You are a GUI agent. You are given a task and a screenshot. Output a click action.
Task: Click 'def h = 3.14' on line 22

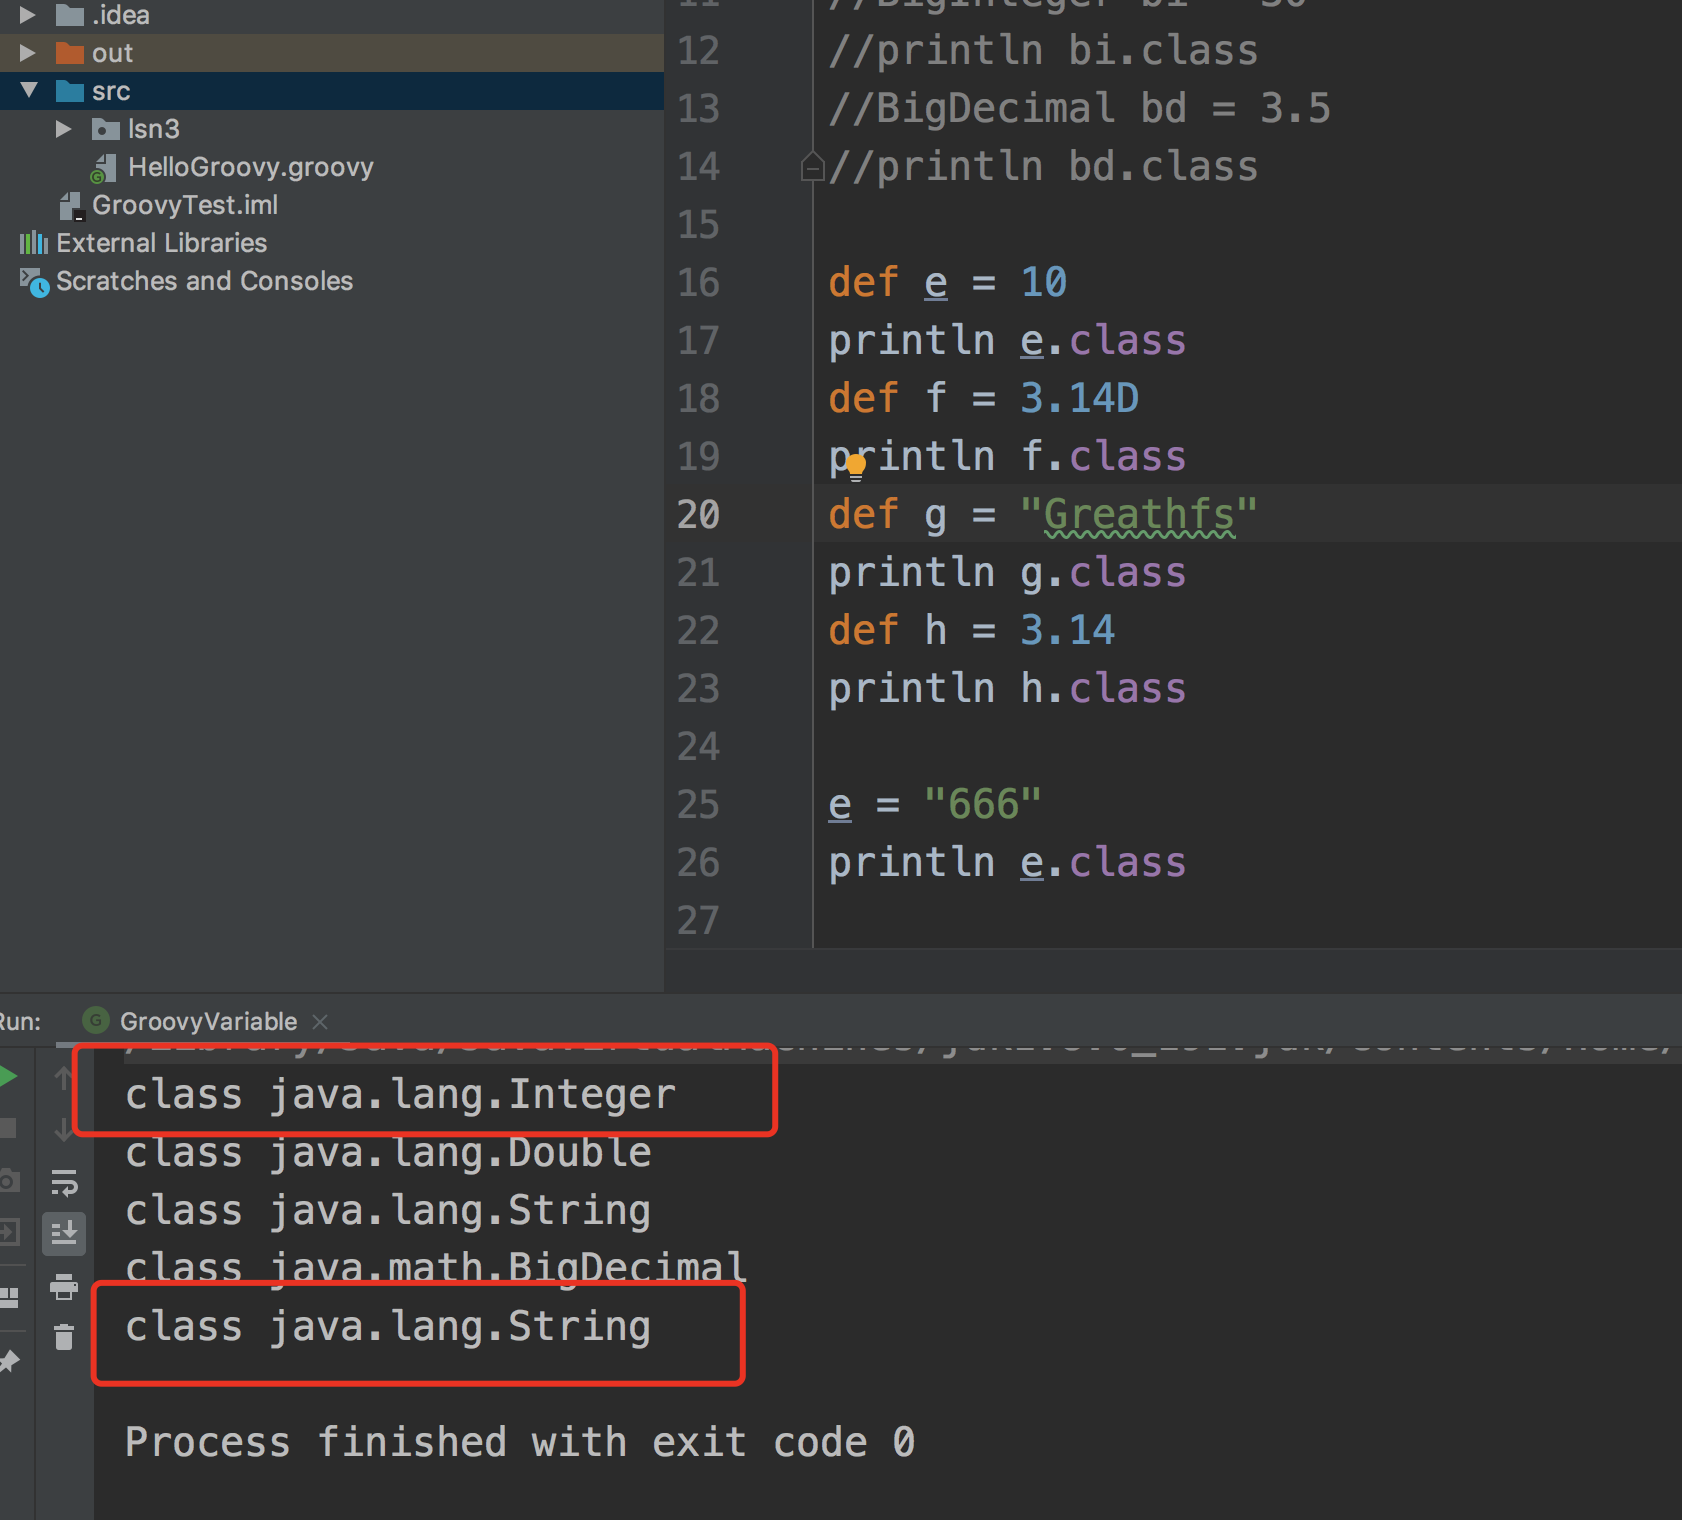971,630
